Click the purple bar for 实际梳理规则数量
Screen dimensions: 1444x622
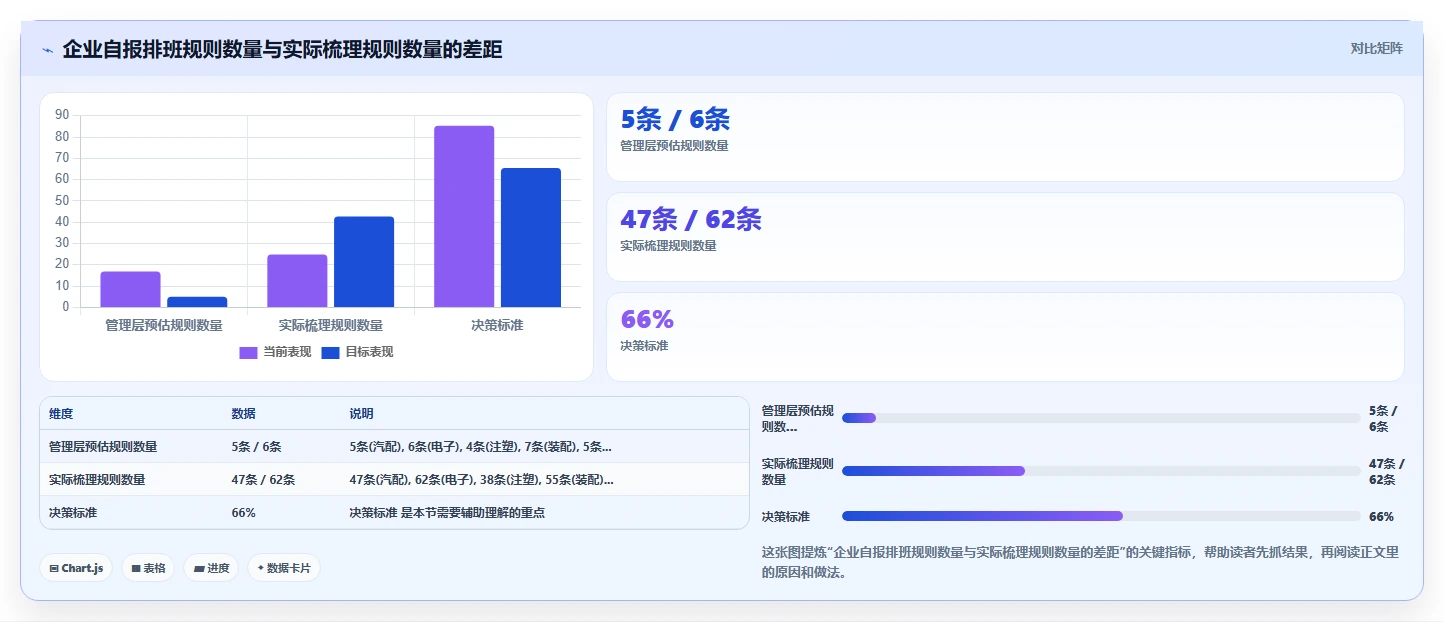[x=297, y=281]
